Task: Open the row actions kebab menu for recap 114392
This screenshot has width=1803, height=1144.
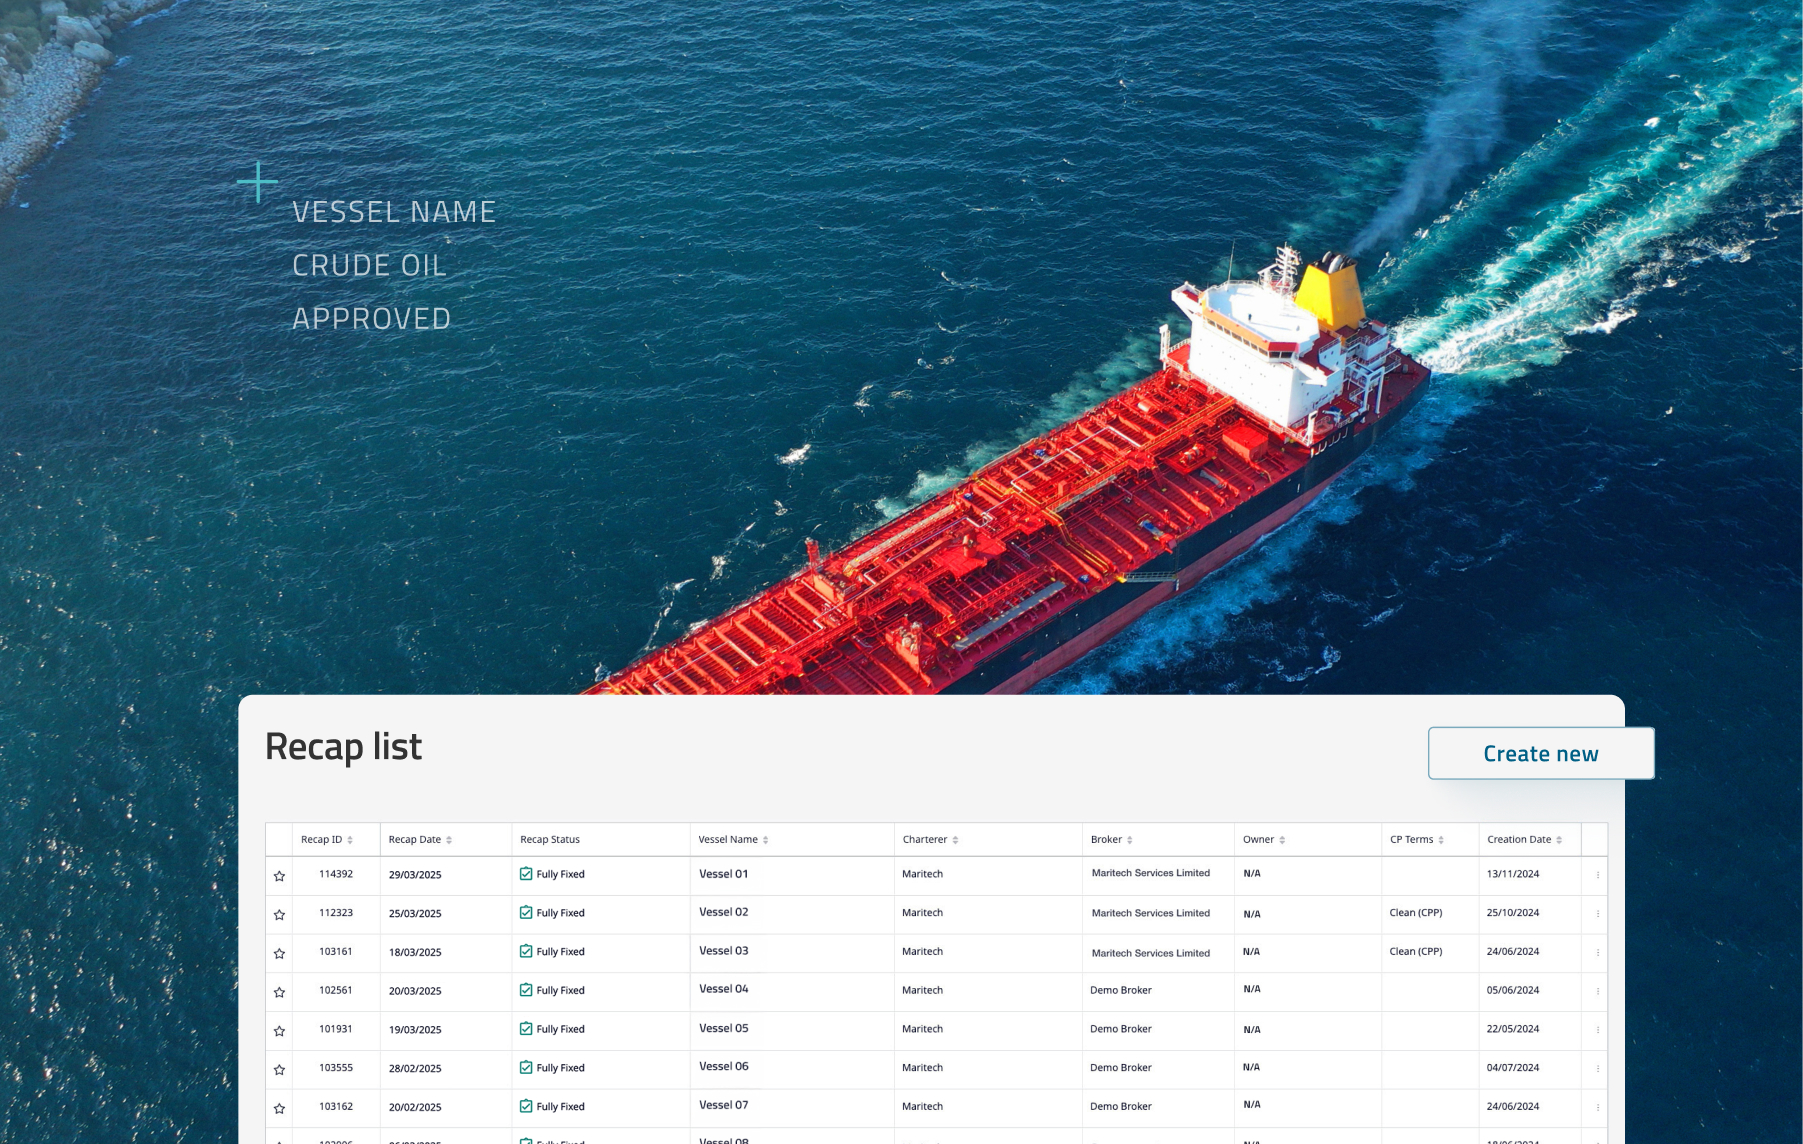Action: pos(1597,874)
